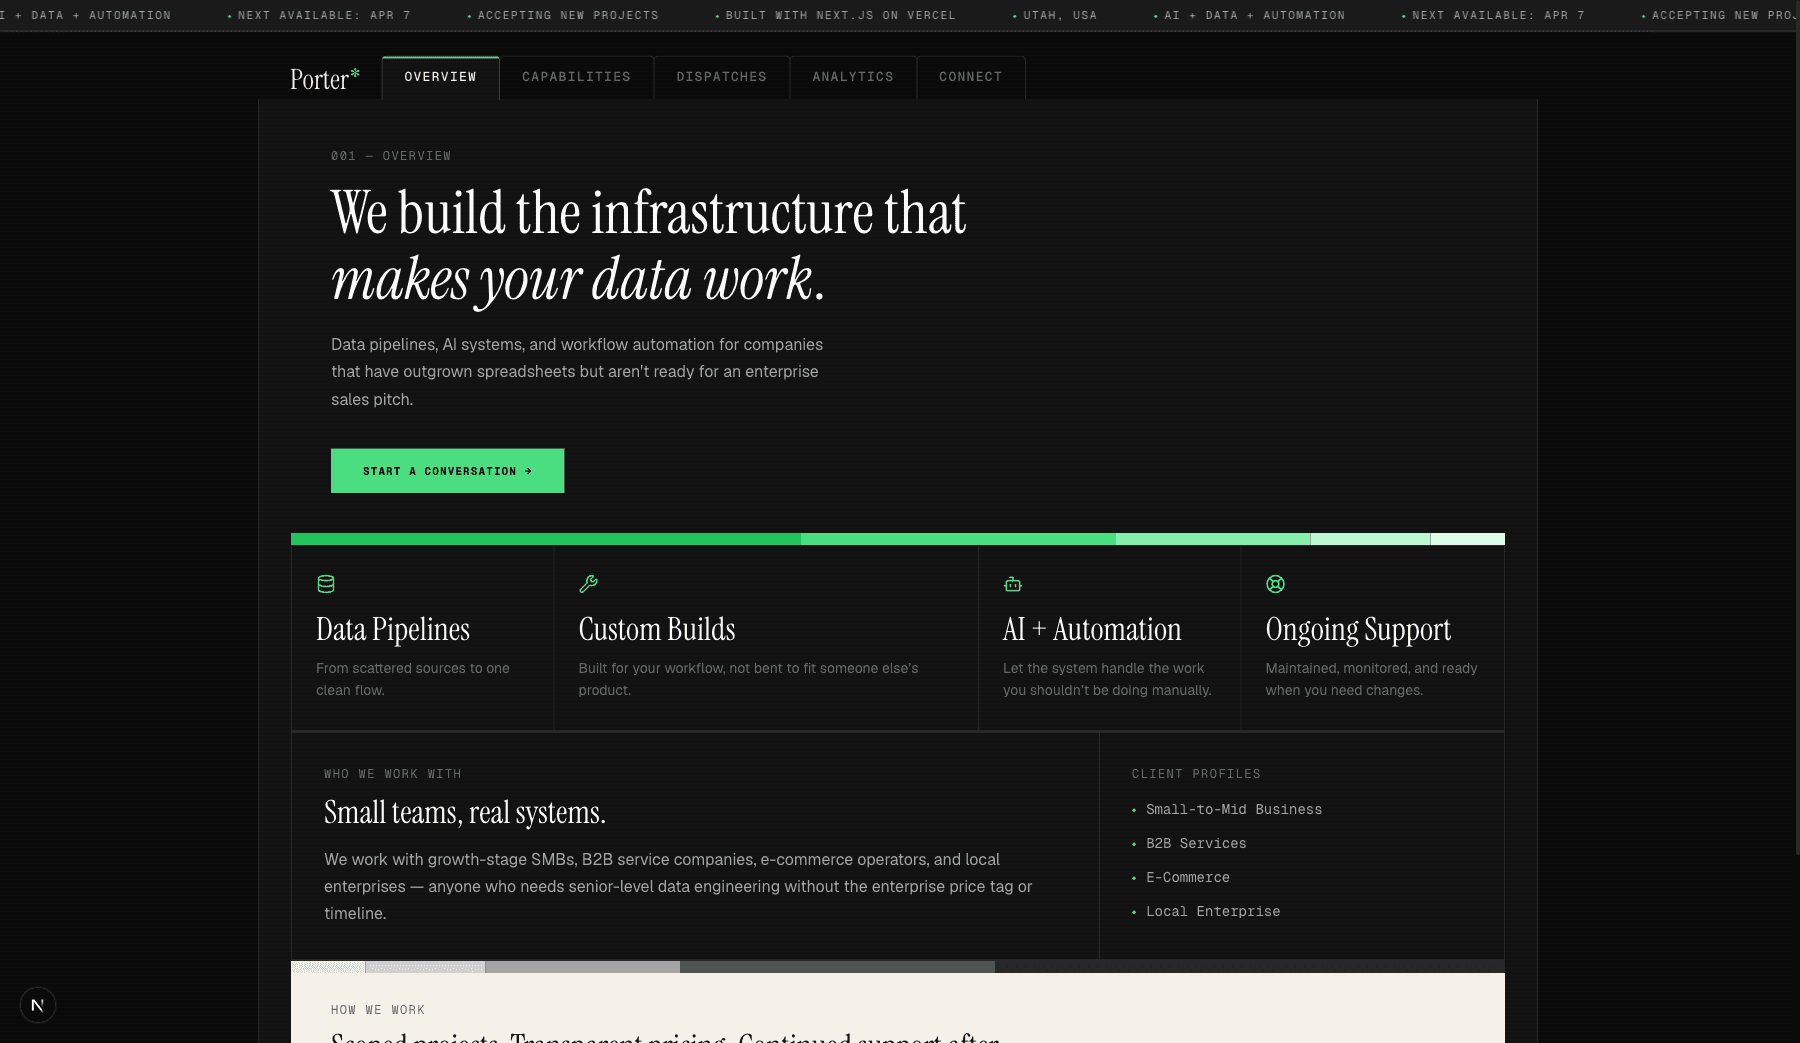Viewport: 1800px width, 1043px height.
Task: Switch to the ANALYTICS tab
Action: pyautogui.click(x=852, y=77)
